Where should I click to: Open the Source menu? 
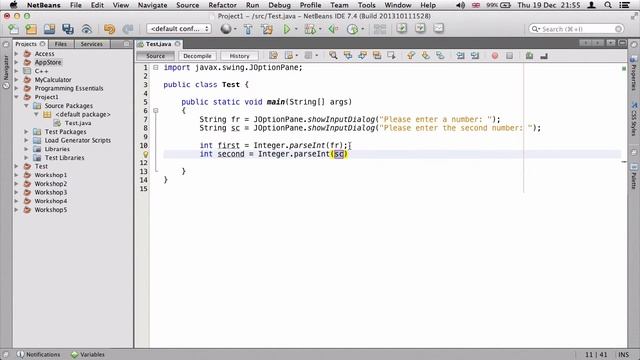[x=188, y=5]
